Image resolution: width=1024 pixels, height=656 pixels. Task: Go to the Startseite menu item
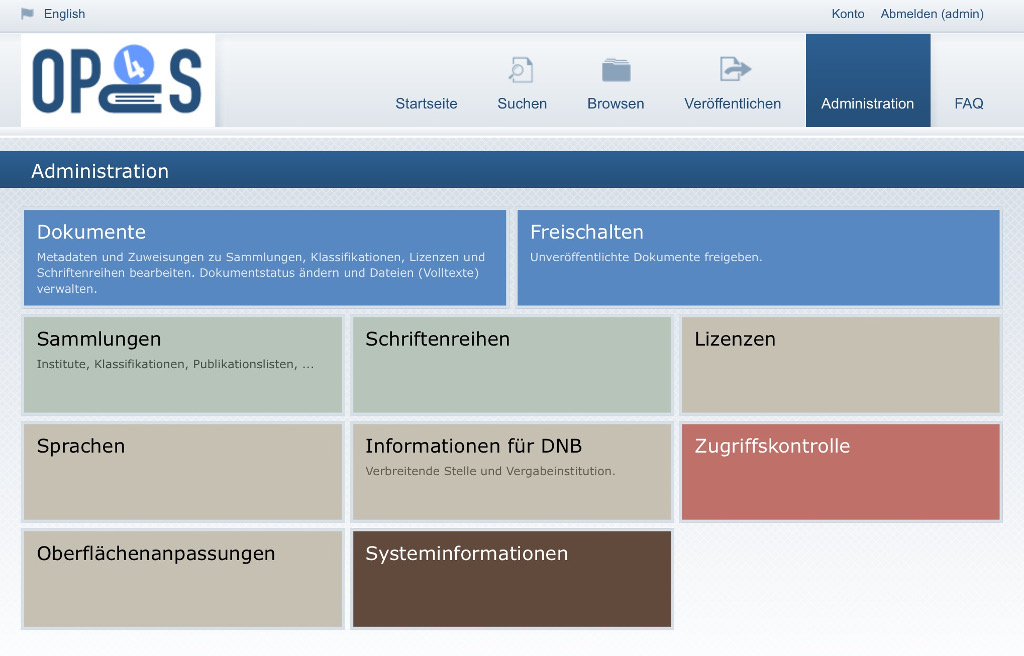point(426,103)
